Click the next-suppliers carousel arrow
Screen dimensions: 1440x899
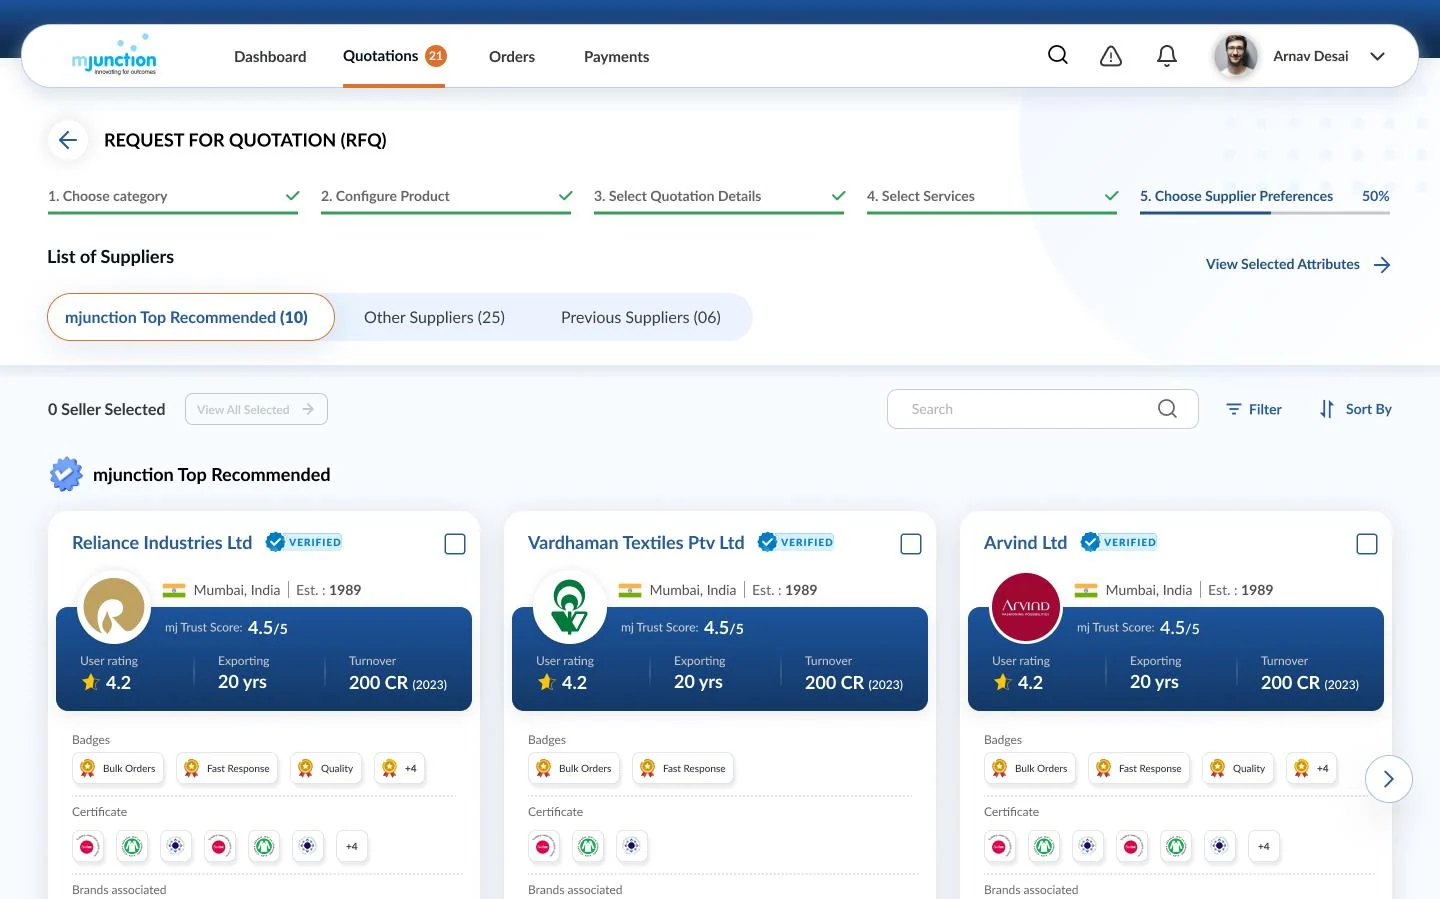pyautogui.click(x=1388, y=779)
